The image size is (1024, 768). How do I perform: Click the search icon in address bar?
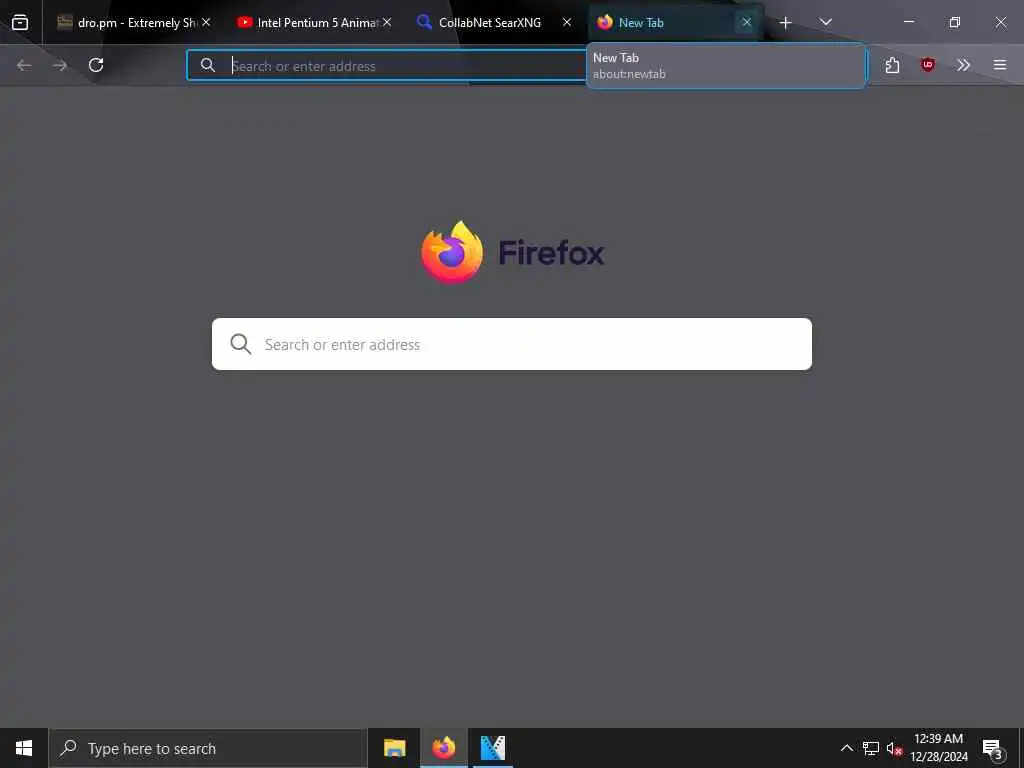tap(208, 65)
